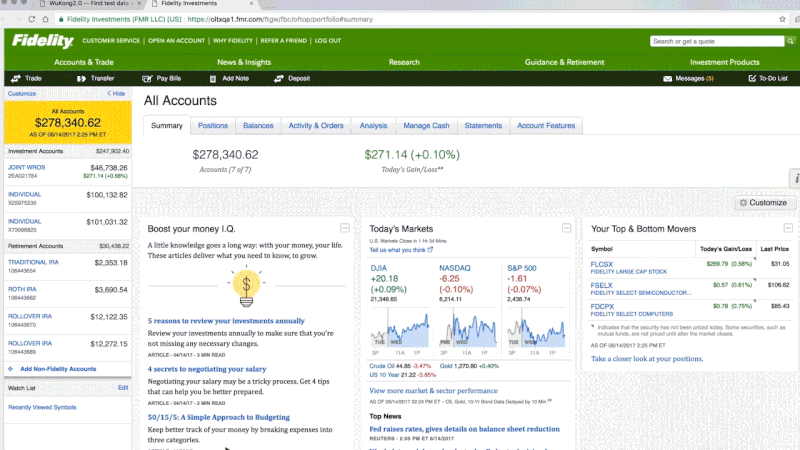800x450 pixels.
Task: Click the Pay Bills icon
Action: point(147,79)
